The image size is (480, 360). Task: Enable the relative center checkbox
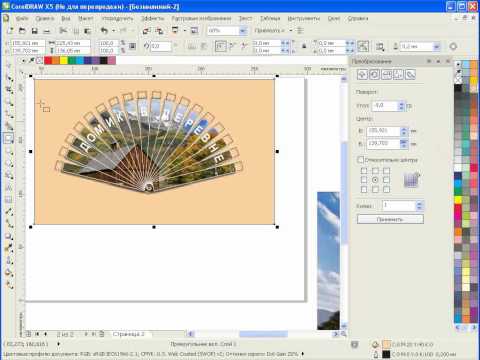pyautogui.click(x=360, y=160)
